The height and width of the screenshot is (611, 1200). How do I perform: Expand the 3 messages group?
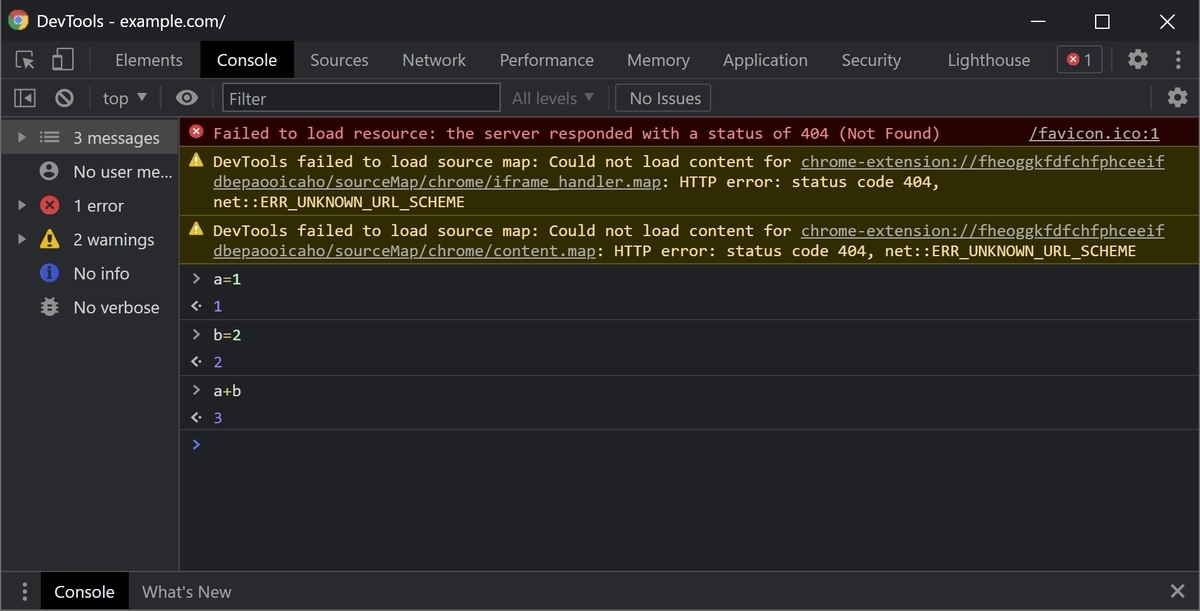[22, 138]
